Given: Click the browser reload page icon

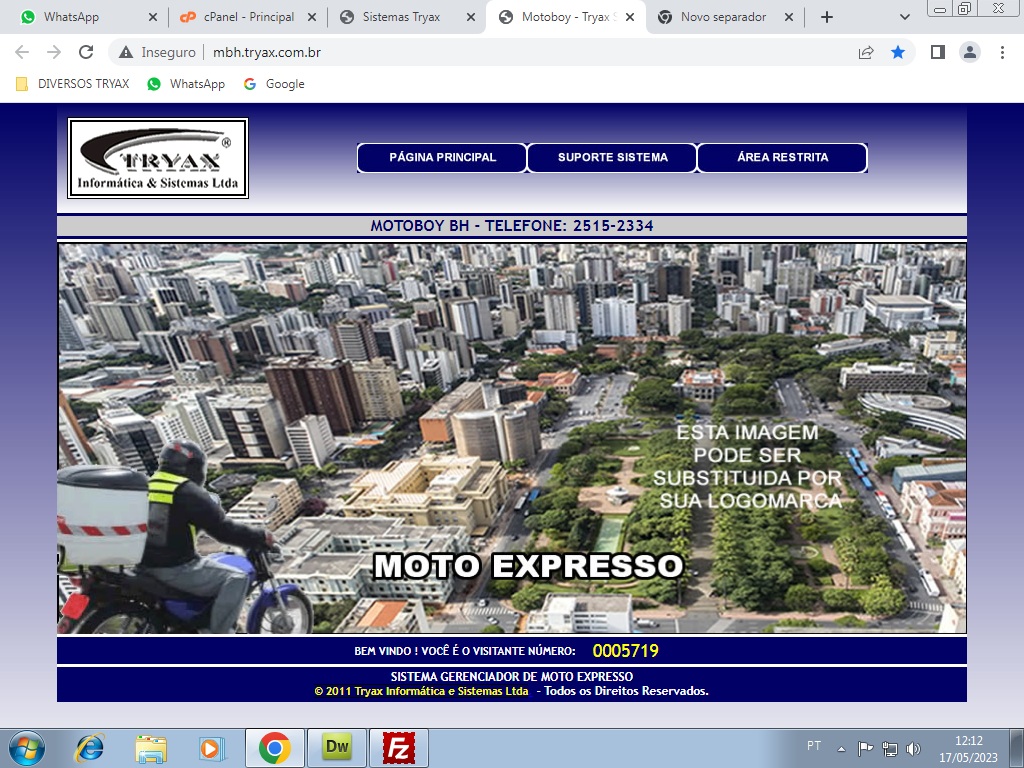Looking at the screenshot, I should (86, 52).
